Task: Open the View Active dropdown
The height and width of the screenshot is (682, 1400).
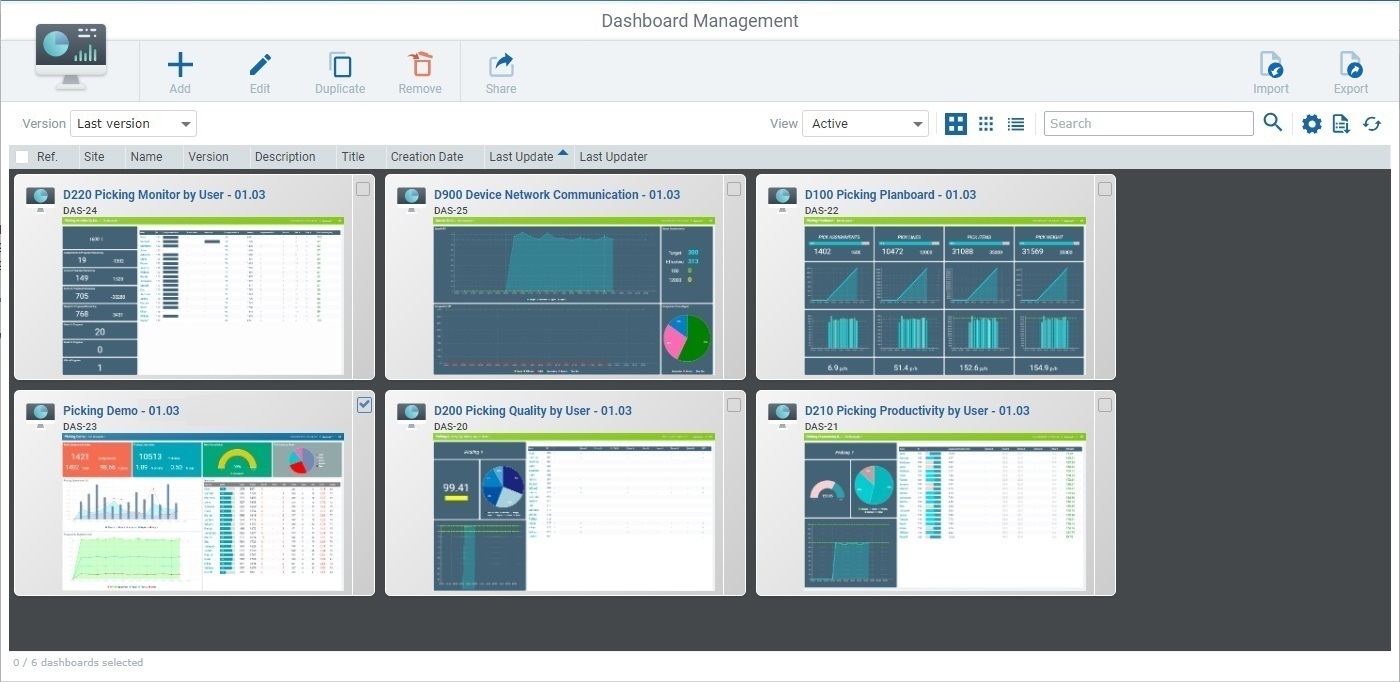Action: pyautogui.click(x=864, y=123)
